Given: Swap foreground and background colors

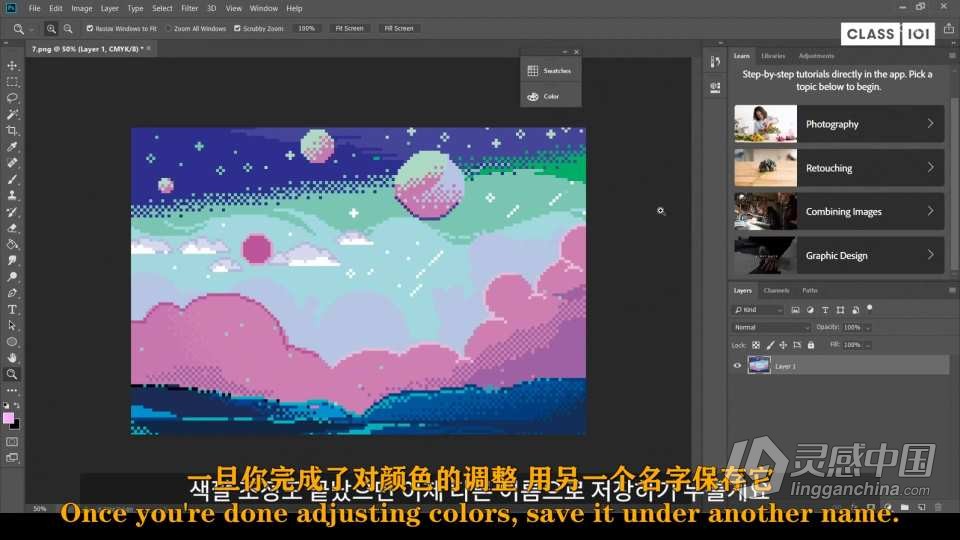Looking at the screenshot, I should pos(17,405).
